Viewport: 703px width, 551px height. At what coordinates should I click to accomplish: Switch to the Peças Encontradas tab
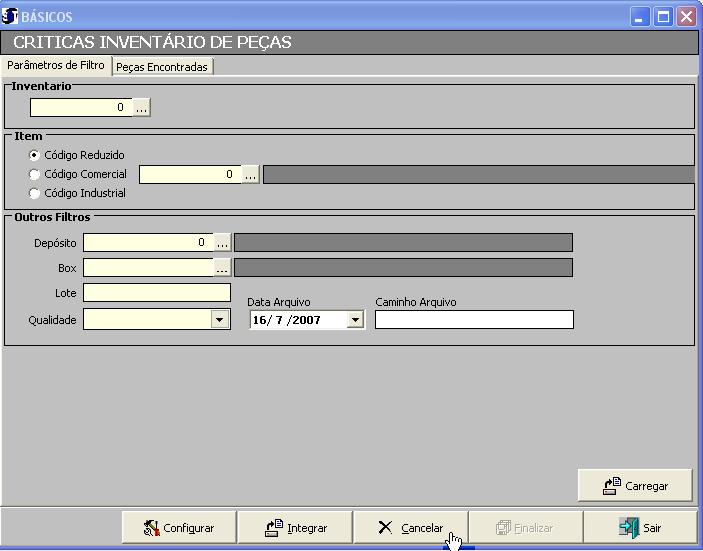(162, 67)
